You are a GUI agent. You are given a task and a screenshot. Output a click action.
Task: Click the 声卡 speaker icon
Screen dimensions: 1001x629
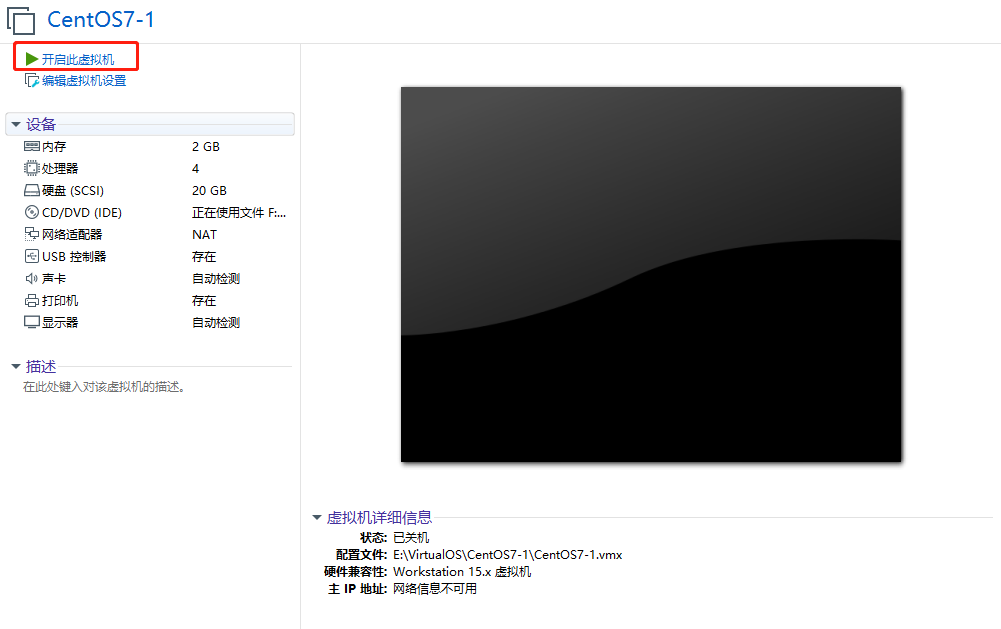[x=32, y=278]
